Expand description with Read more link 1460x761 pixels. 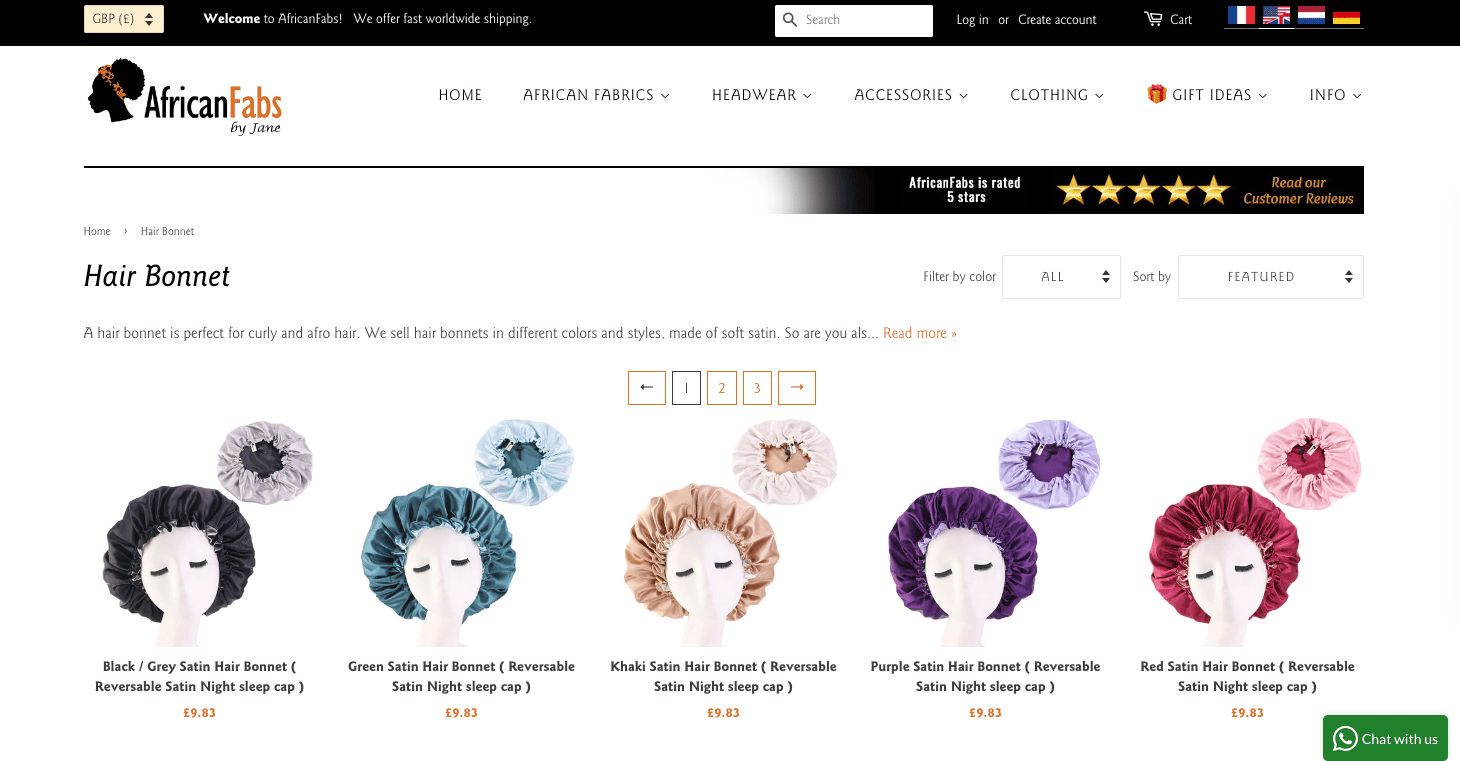920,333
